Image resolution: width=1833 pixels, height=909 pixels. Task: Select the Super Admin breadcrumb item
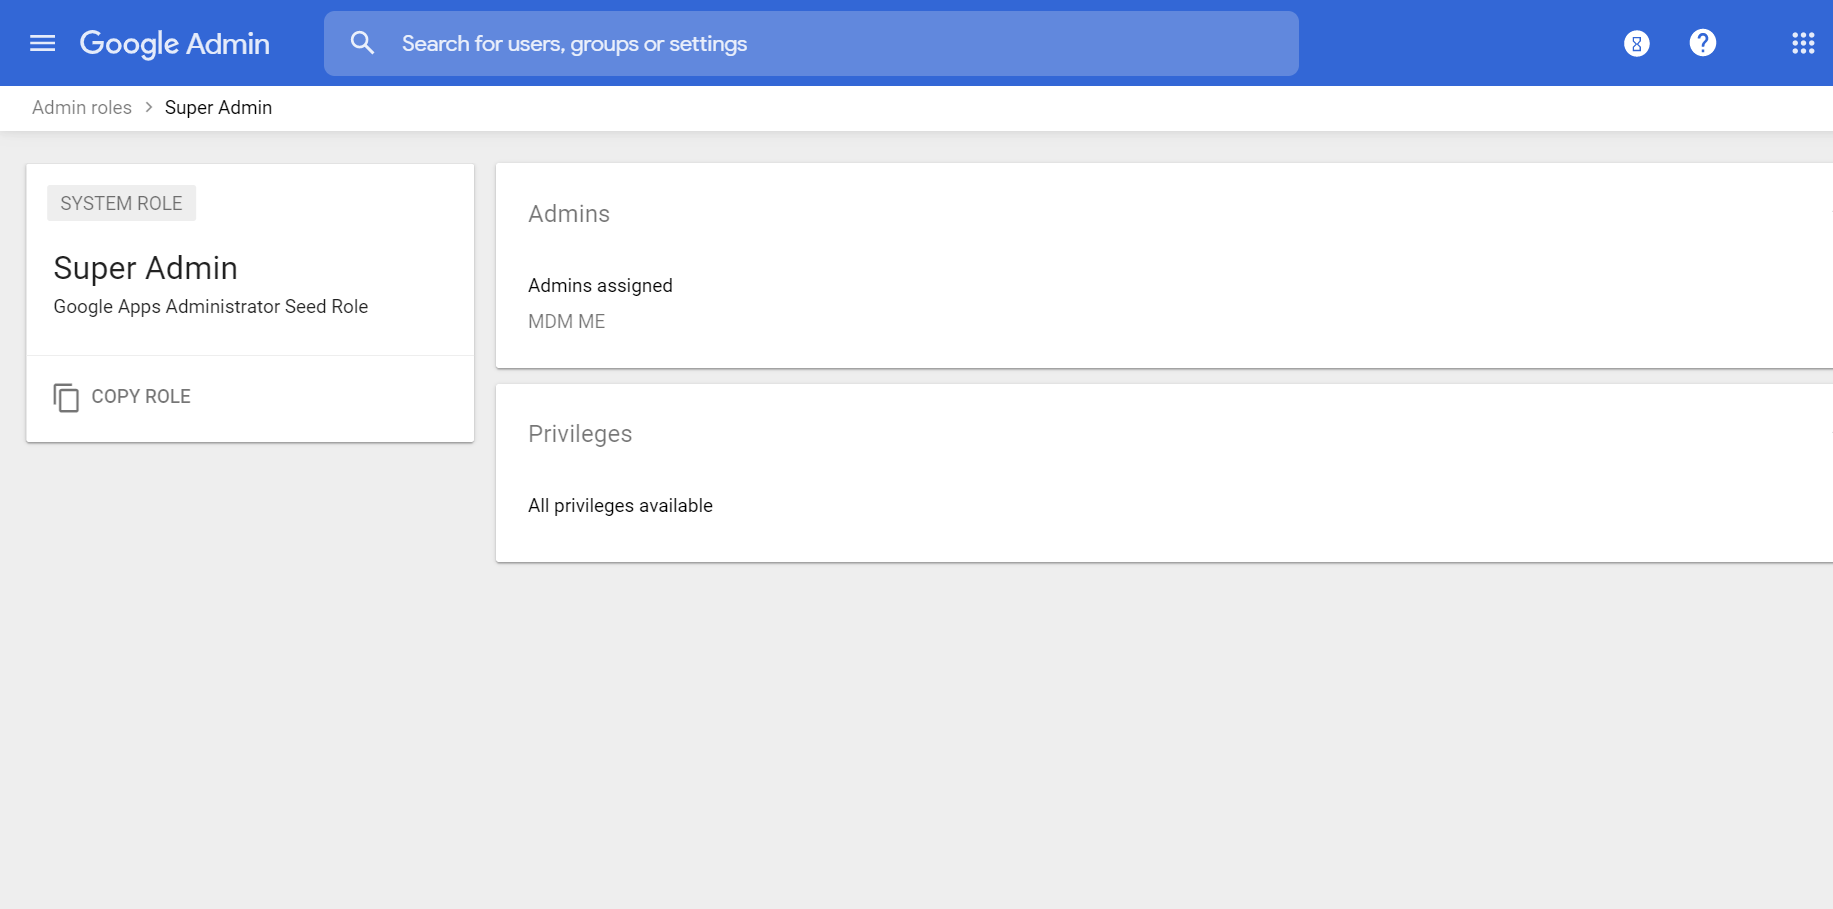click(218, 108)
